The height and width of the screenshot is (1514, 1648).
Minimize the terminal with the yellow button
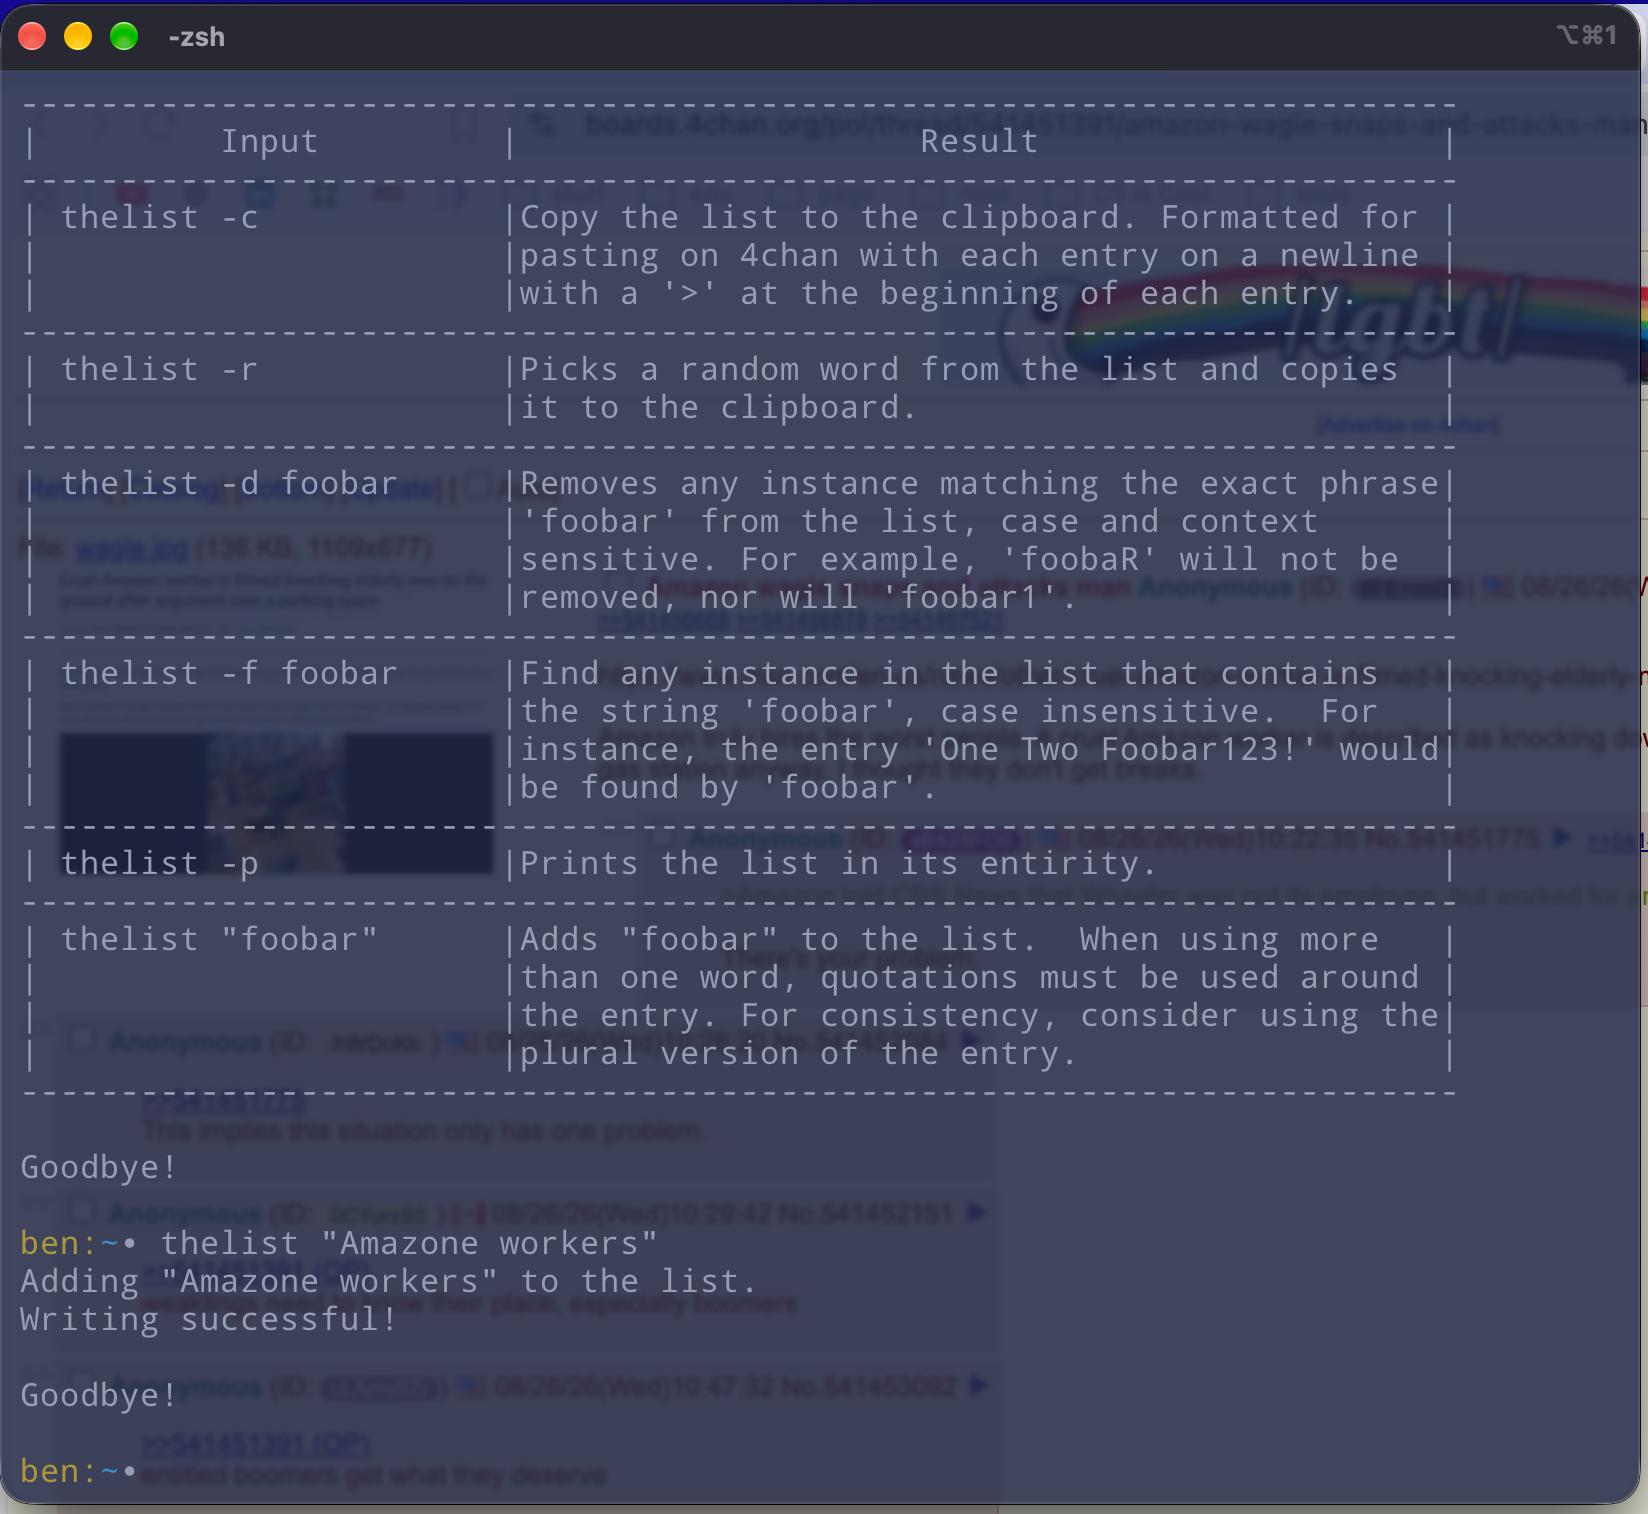78,37
